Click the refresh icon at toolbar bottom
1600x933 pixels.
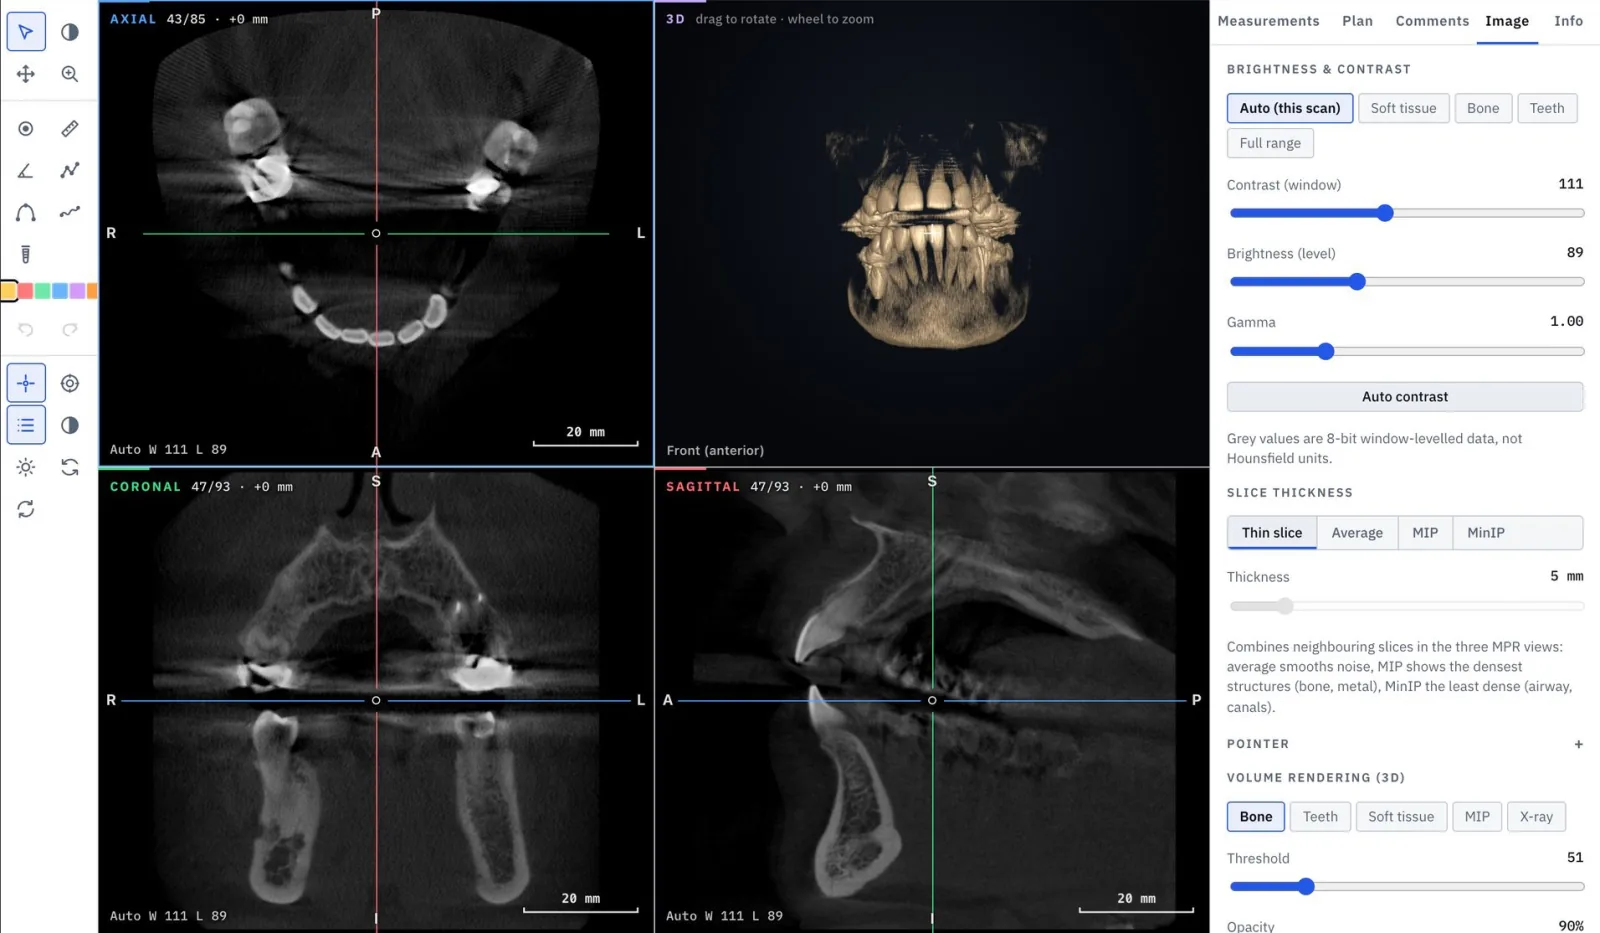click(26, 510)
